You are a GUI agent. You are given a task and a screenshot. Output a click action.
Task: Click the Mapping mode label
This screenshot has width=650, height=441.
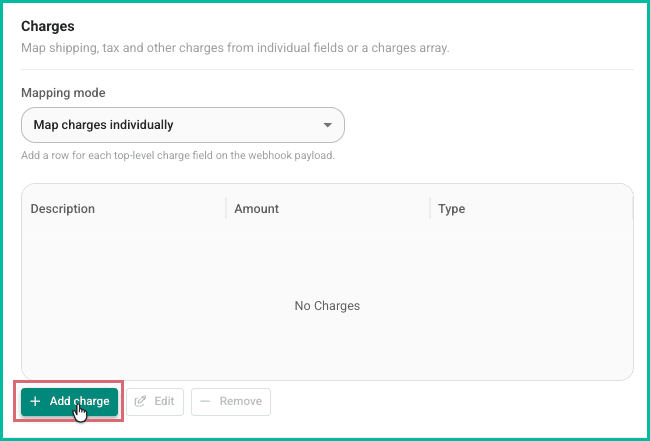(x=63, y=93)
